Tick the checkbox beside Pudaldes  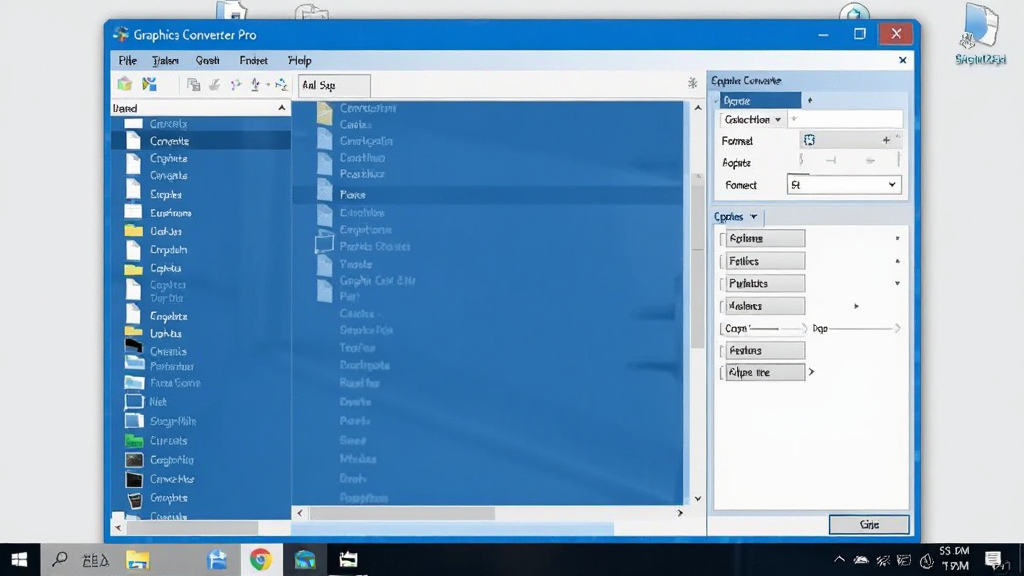[722, 283]
